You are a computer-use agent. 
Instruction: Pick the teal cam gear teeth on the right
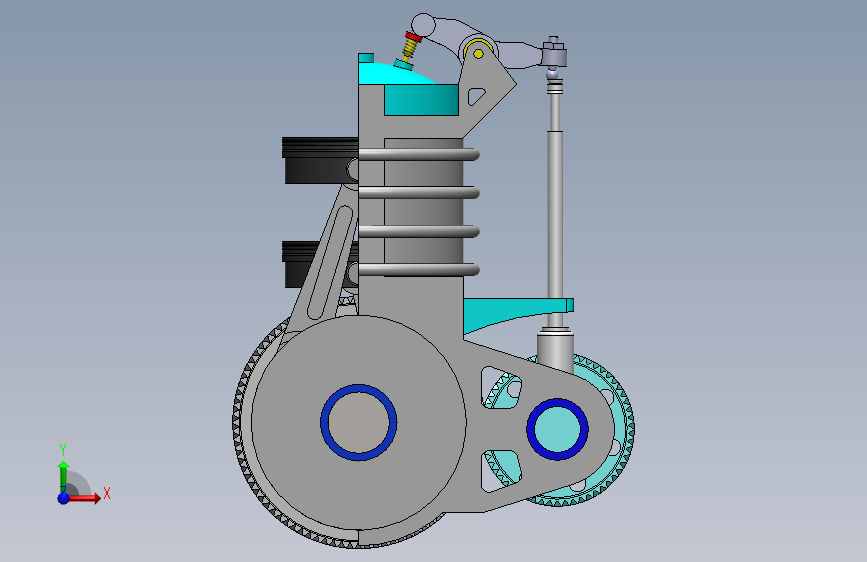[628, 429]
